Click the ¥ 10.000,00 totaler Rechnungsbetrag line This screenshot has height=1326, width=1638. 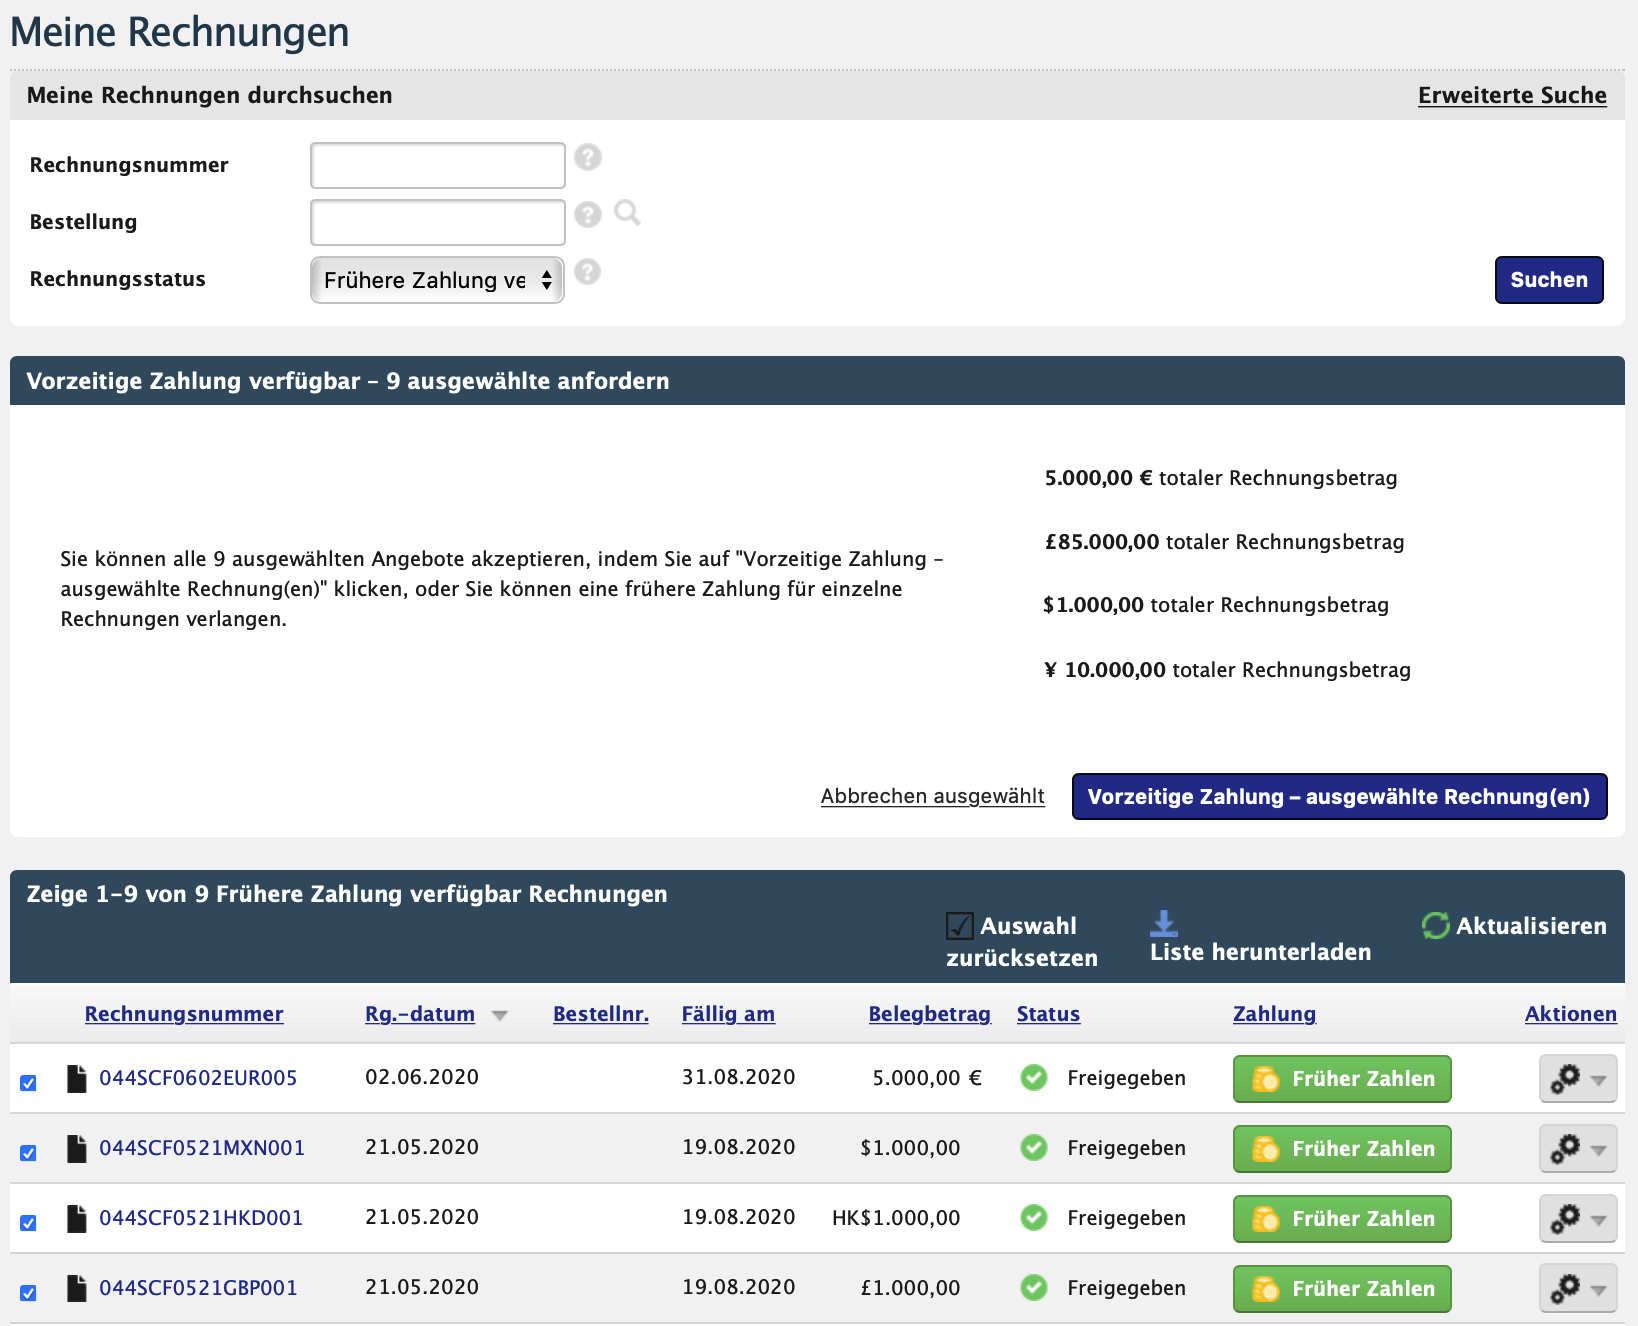coord(1227,670)
